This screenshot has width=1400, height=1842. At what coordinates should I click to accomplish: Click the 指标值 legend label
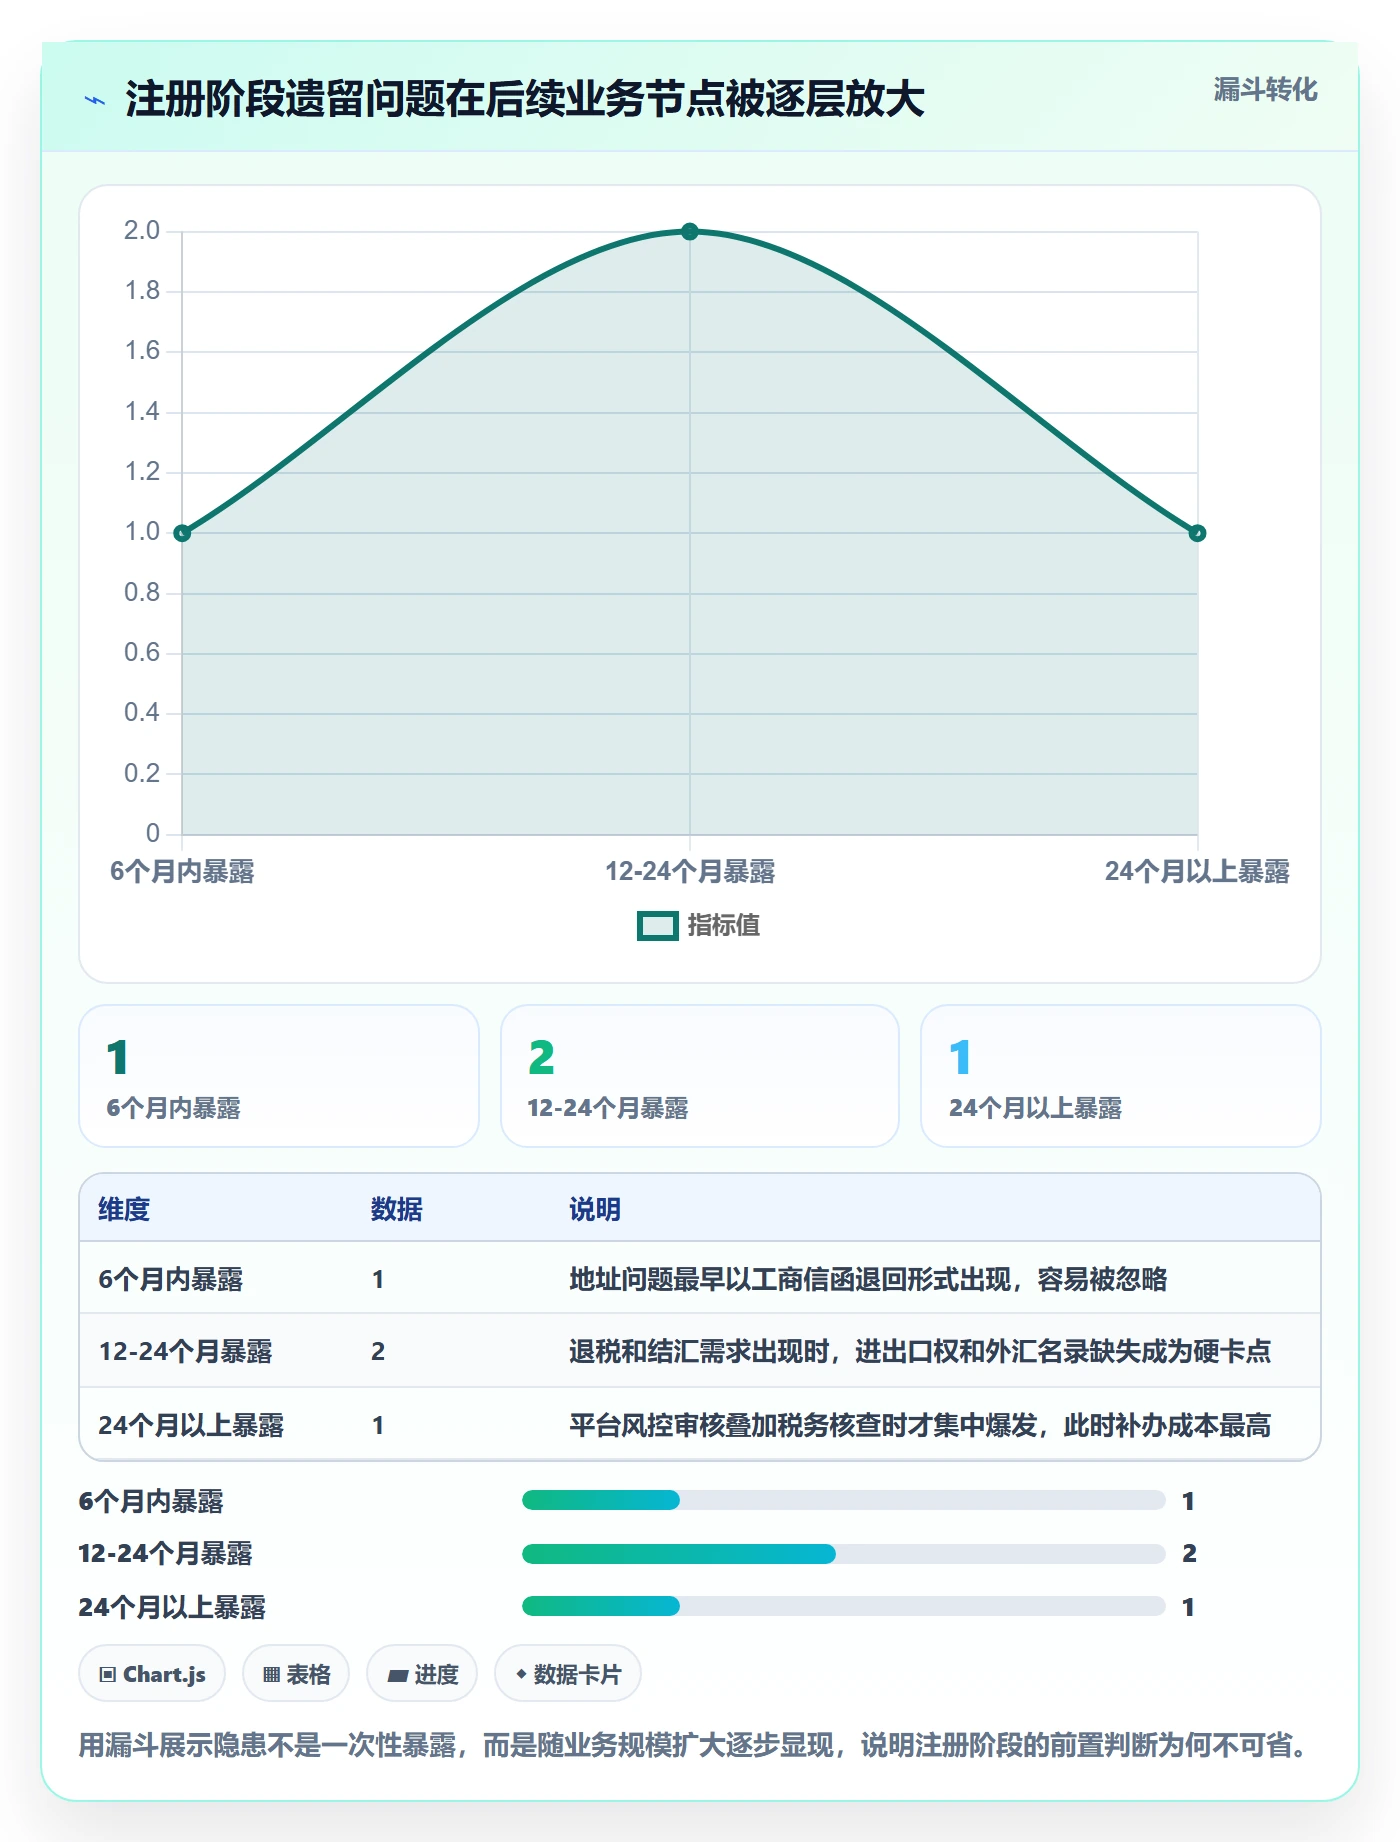pos(724,926)
